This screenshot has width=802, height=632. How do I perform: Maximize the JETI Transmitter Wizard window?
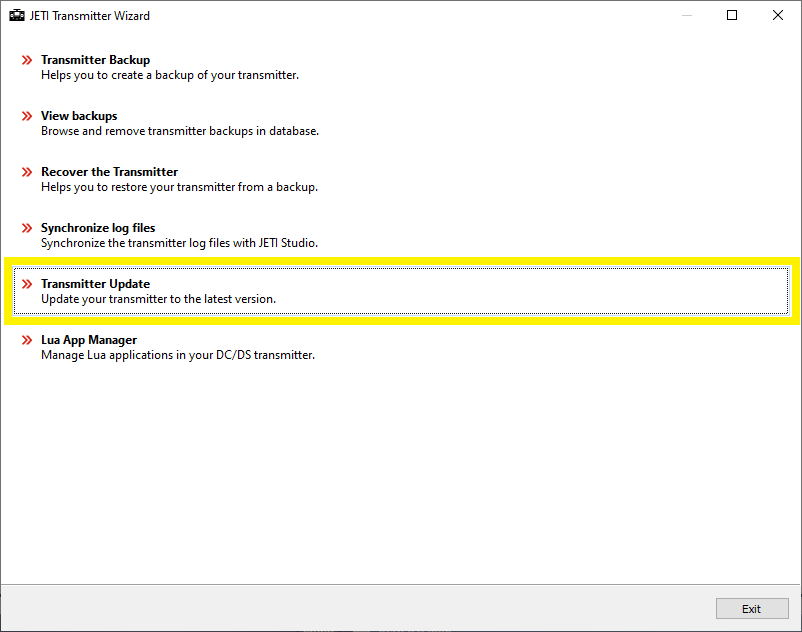click(732, 15)
